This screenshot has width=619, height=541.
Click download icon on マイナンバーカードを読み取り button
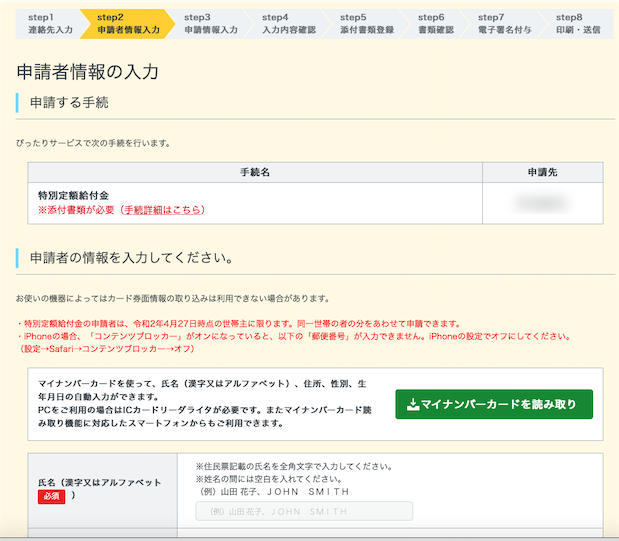coord(414,404)
